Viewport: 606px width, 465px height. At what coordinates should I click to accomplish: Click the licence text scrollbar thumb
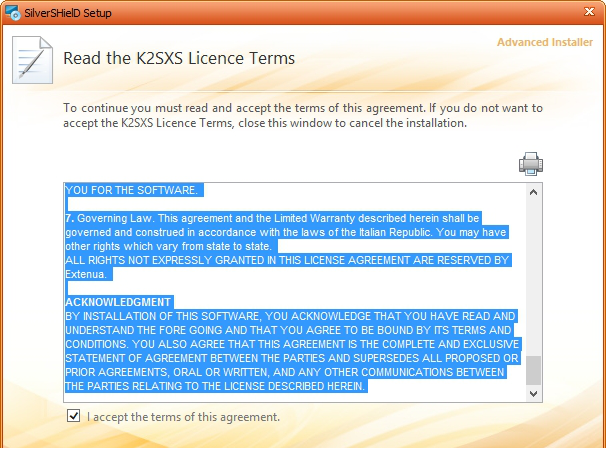pyautogui.click(x=533, y=370)
